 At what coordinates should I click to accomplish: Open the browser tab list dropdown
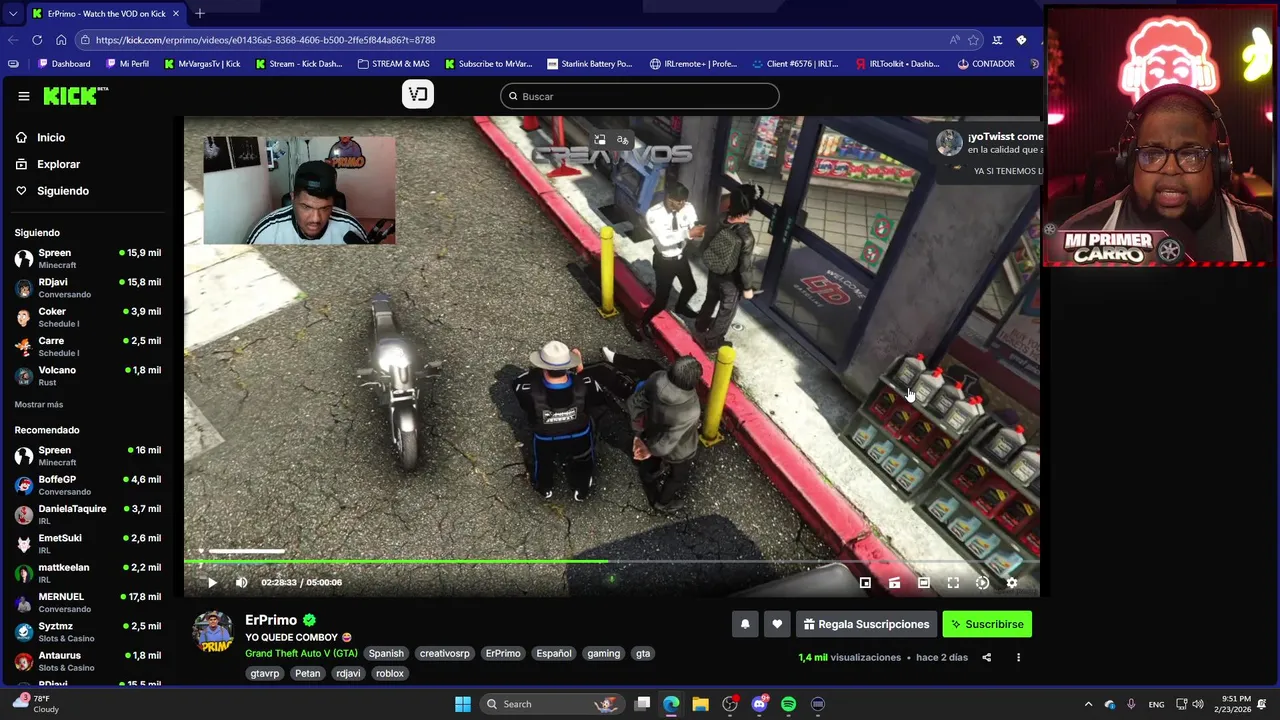(x=12, y=14)
